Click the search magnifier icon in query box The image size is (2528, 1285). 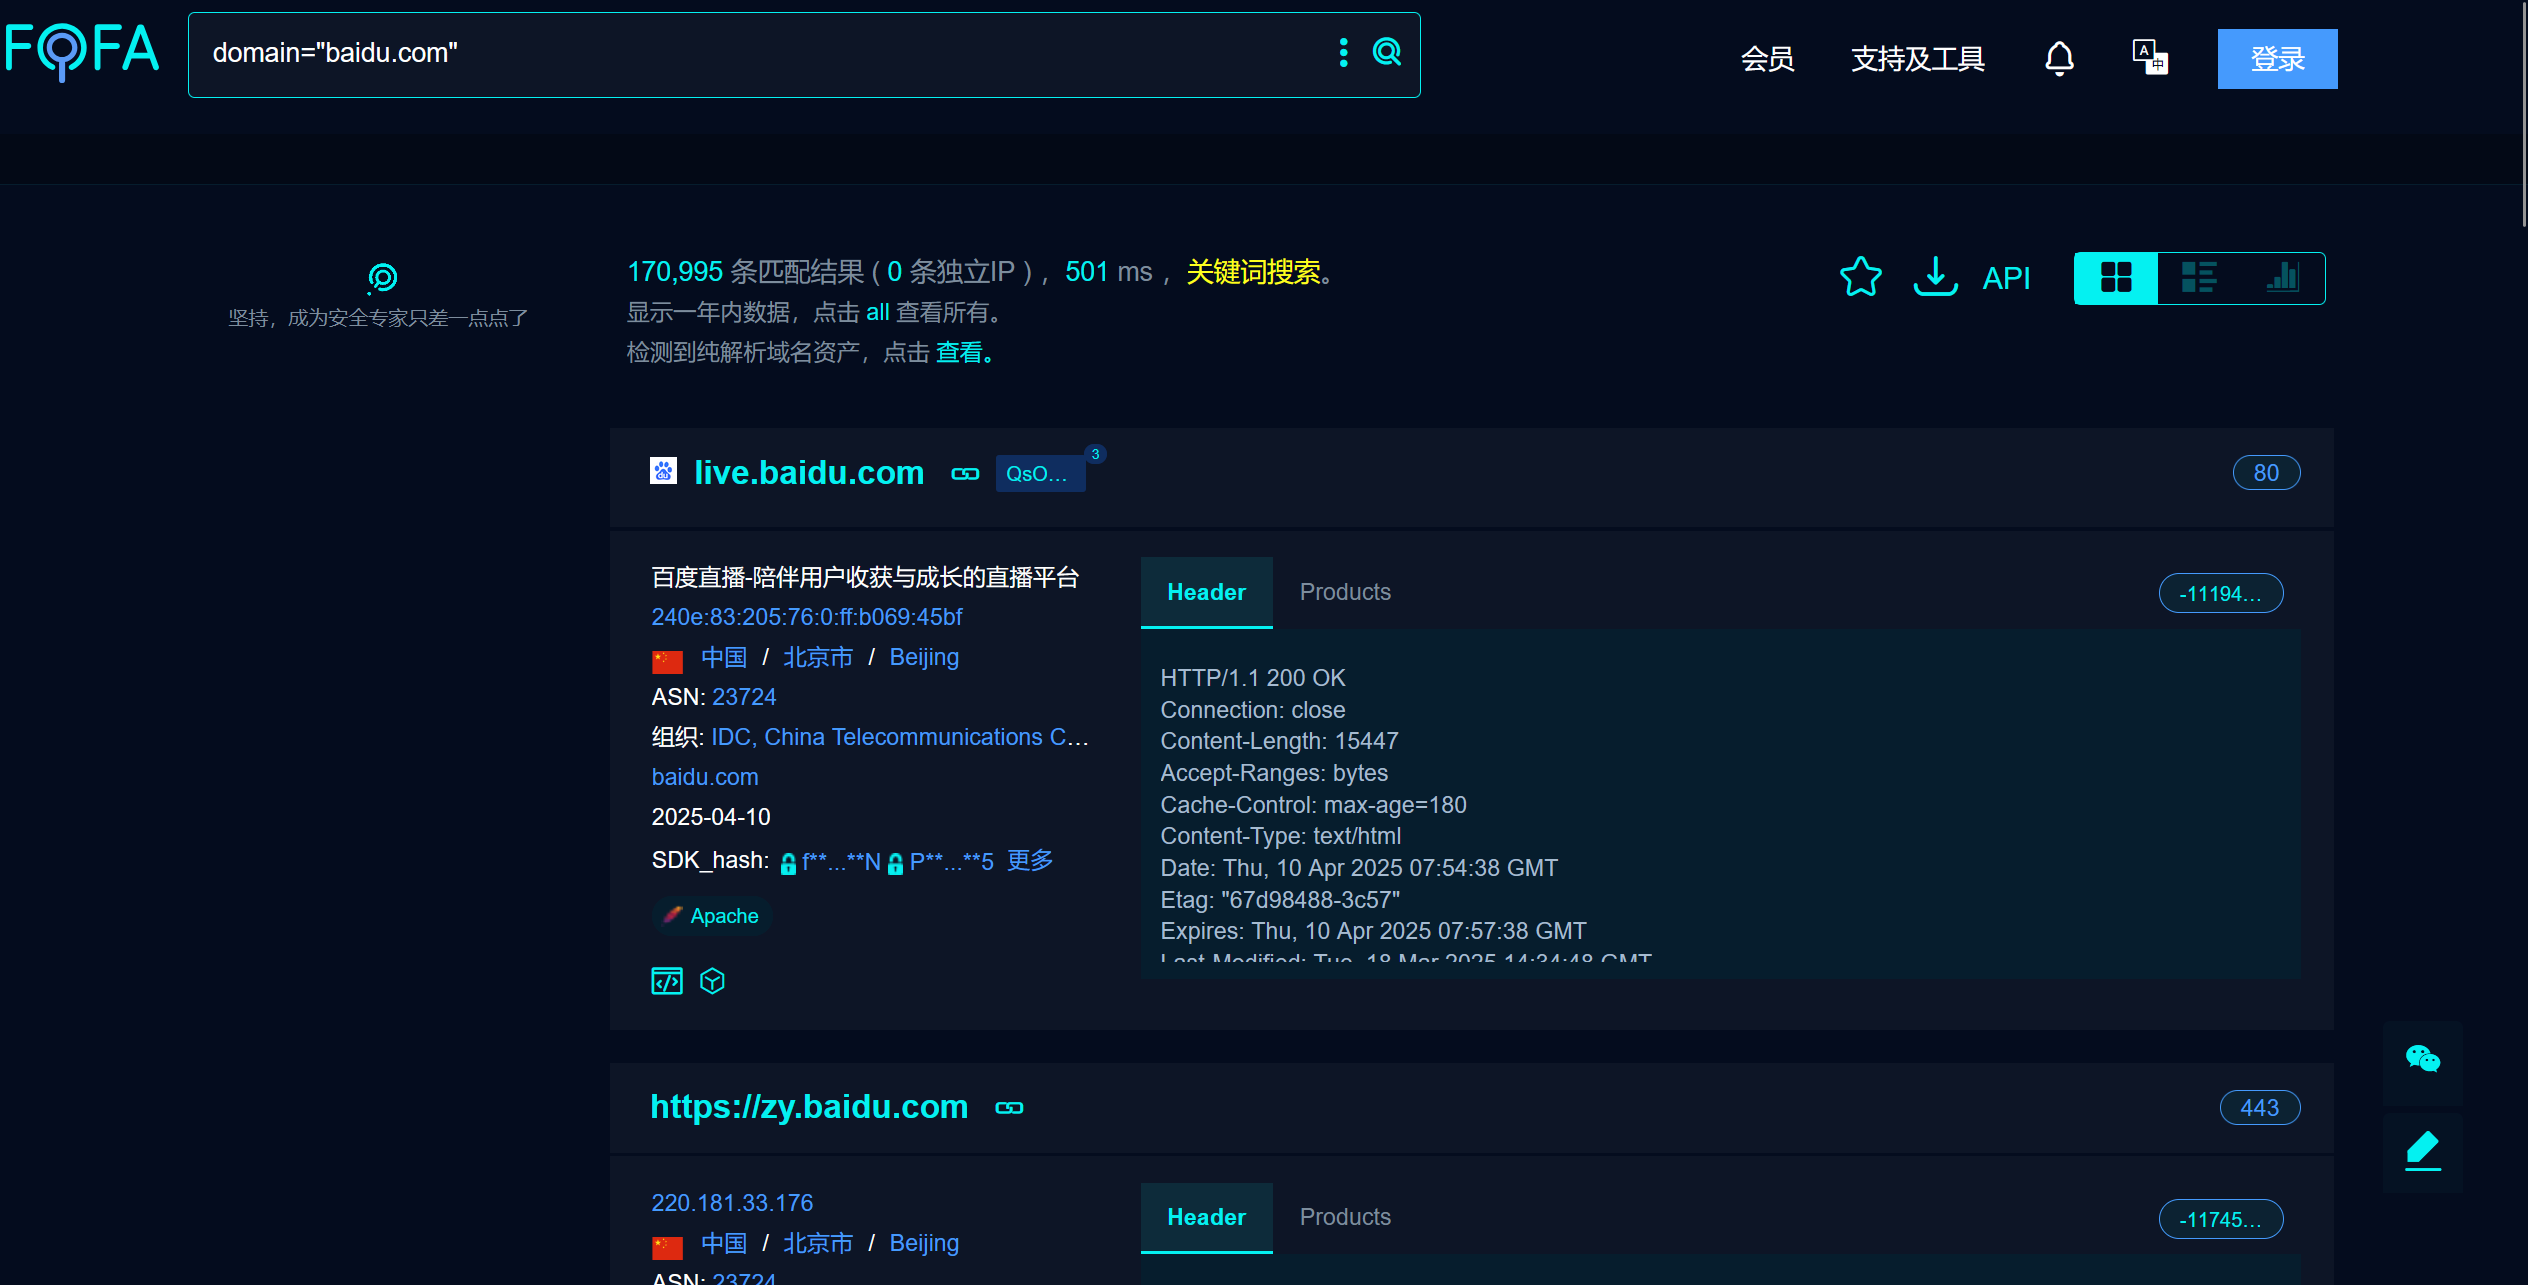tap(1386, 52)
